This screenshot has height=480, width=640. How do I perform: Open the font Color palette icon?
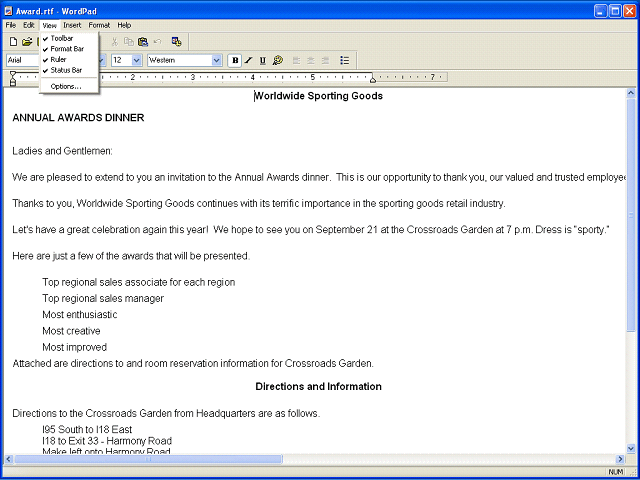(x=278, y=60)
